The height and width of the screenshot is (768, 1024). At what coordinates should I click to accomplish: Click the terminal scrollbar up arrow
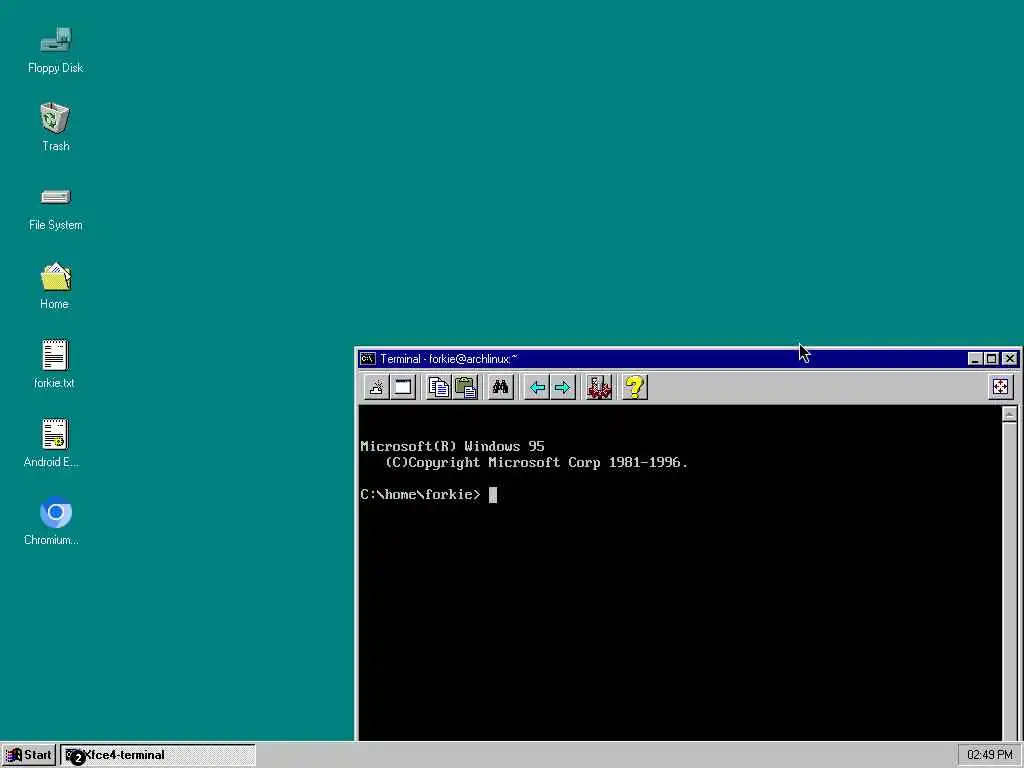pos(1009,414)
